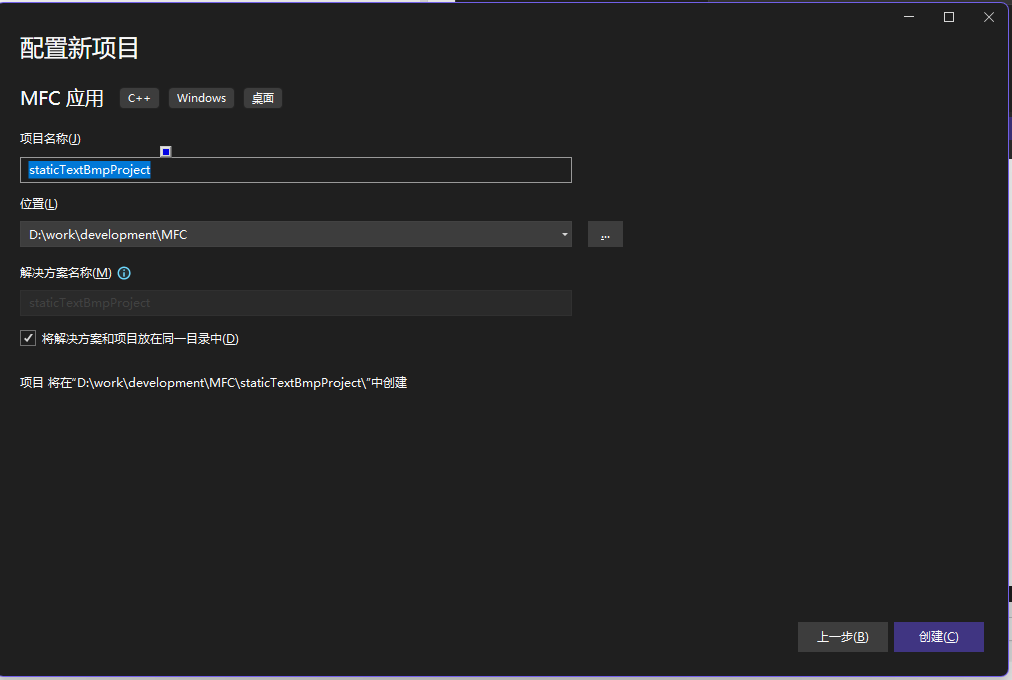
Task: Click the info icon beside 解决方案名称
Action: click(124, 273)
